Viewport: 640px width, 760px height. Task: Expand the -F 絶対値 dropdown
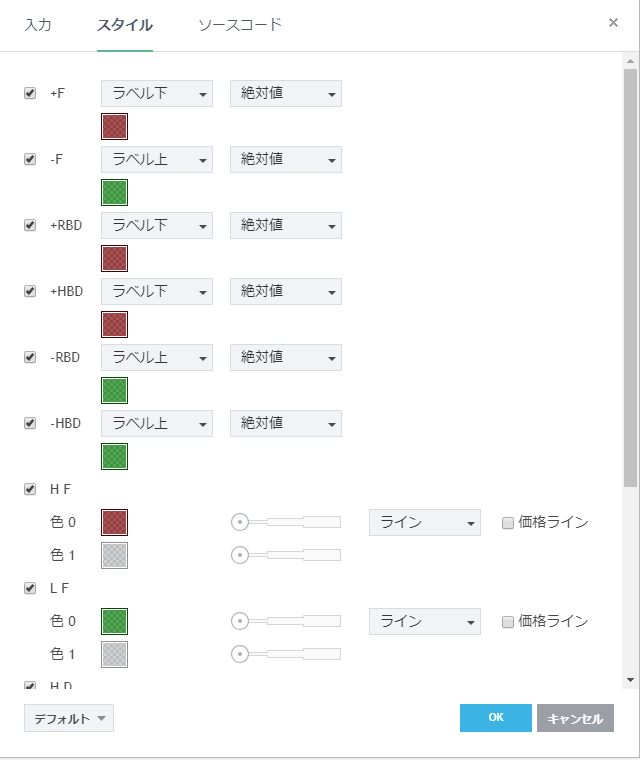(286, 160)
